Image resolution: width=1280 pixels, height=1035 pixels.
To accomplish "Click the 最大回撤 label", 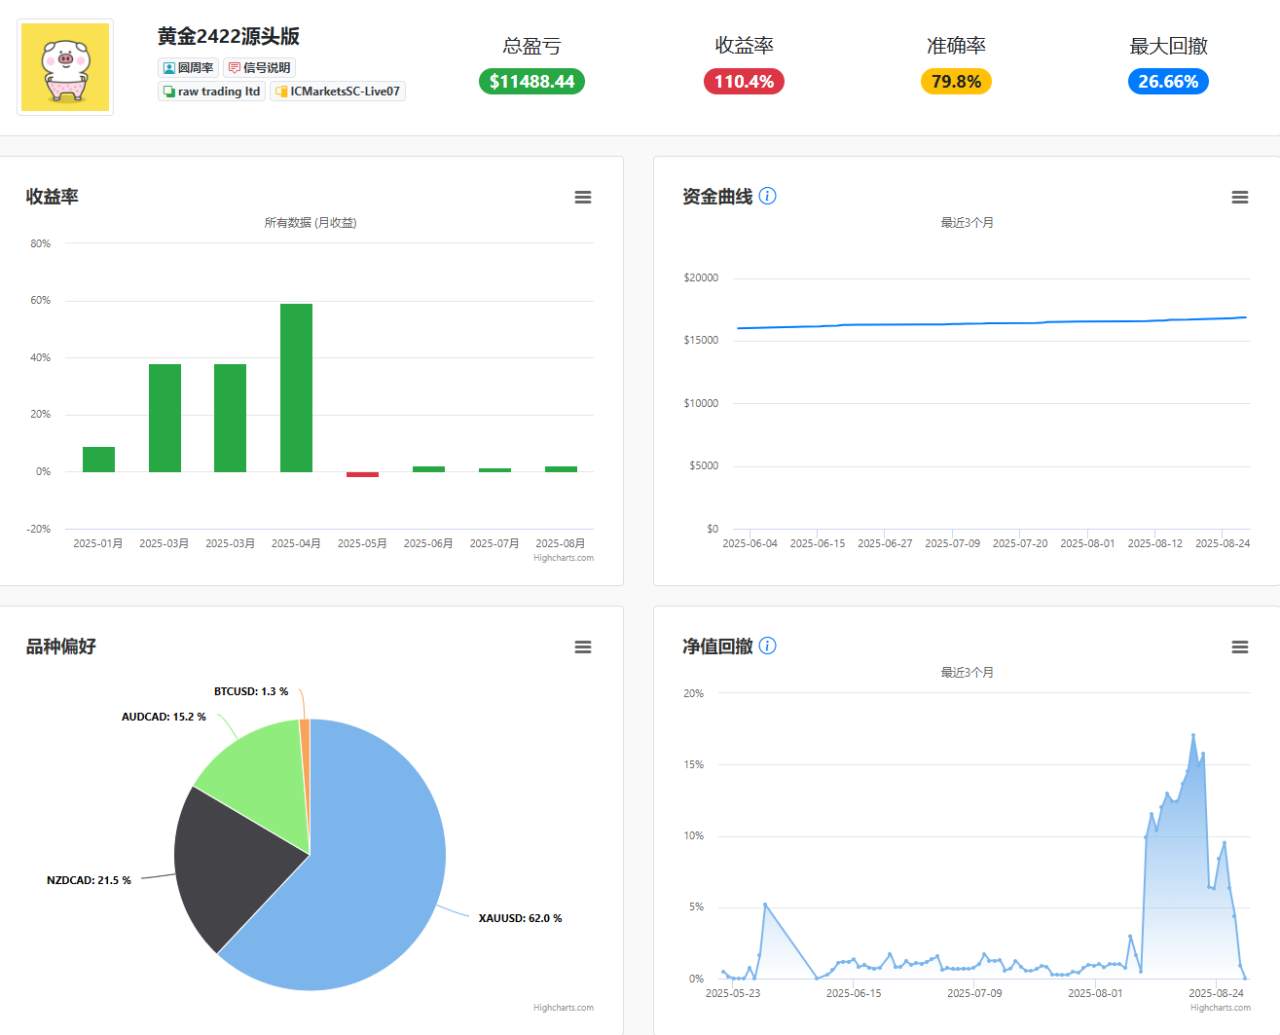I will click(1168, 46).
